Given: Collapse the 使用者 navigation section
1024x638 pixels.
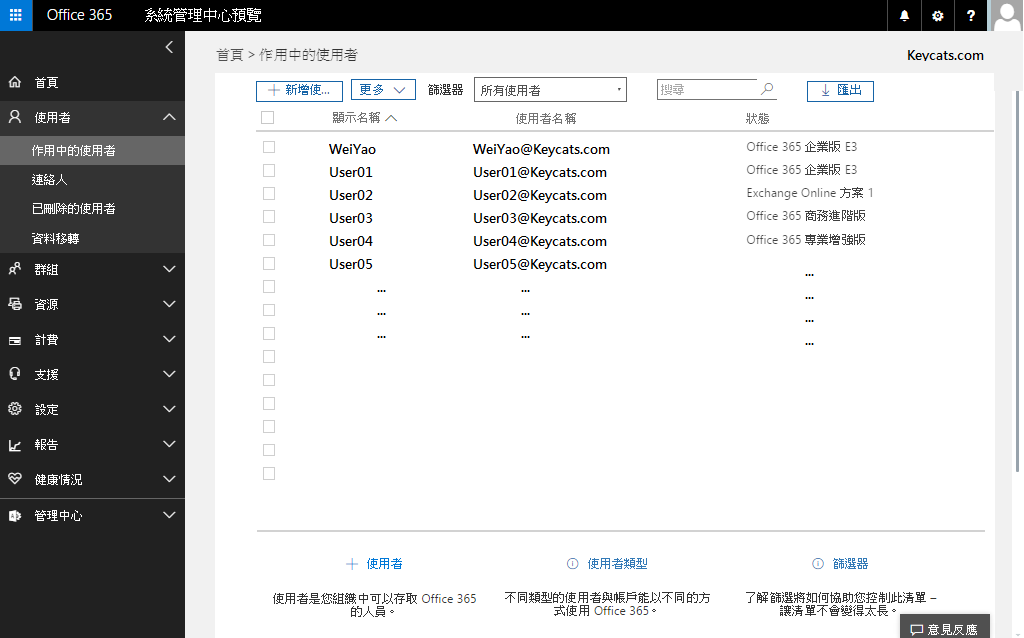Looking at the screenshot, I should point(169,117).
